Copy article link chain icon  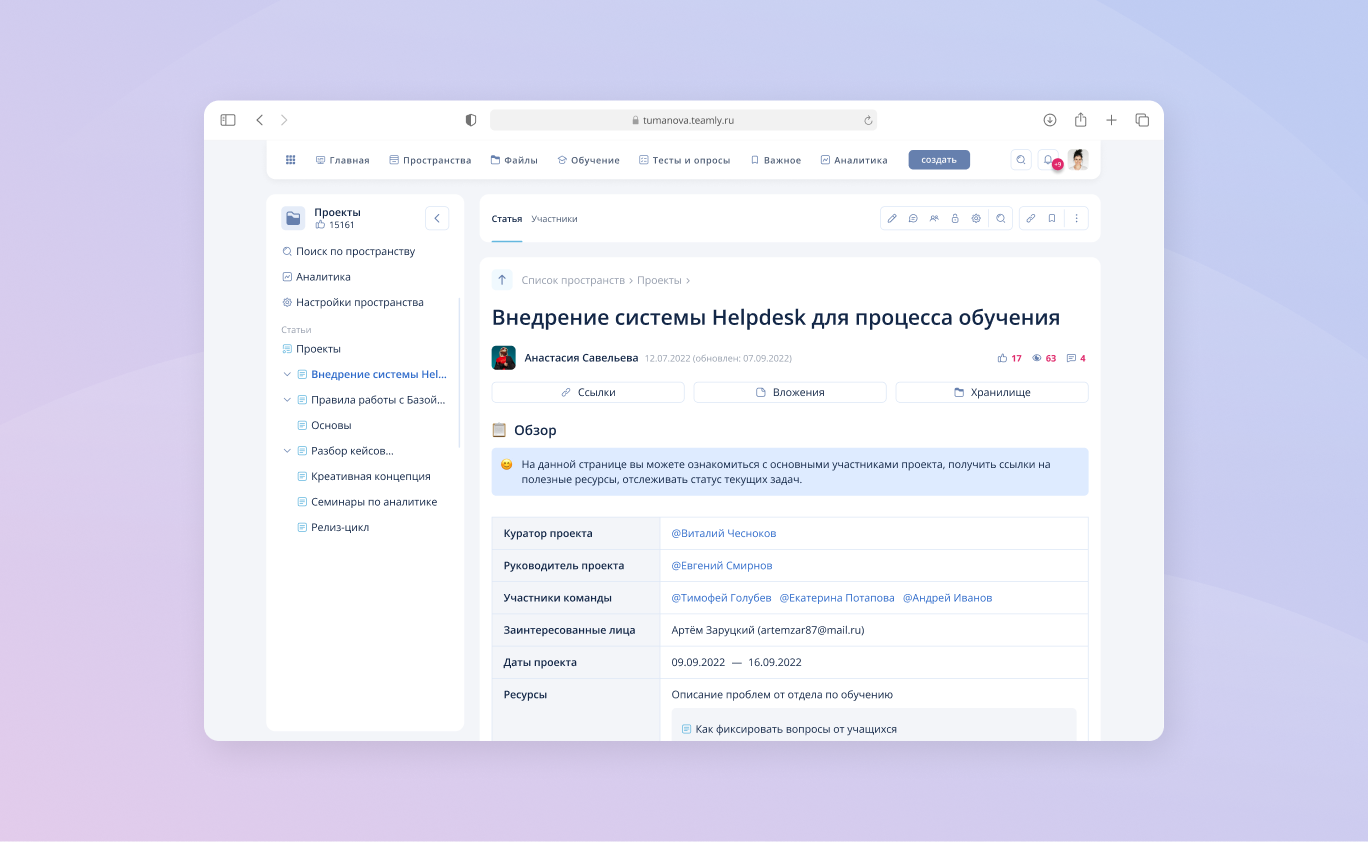click(1031, 218)
